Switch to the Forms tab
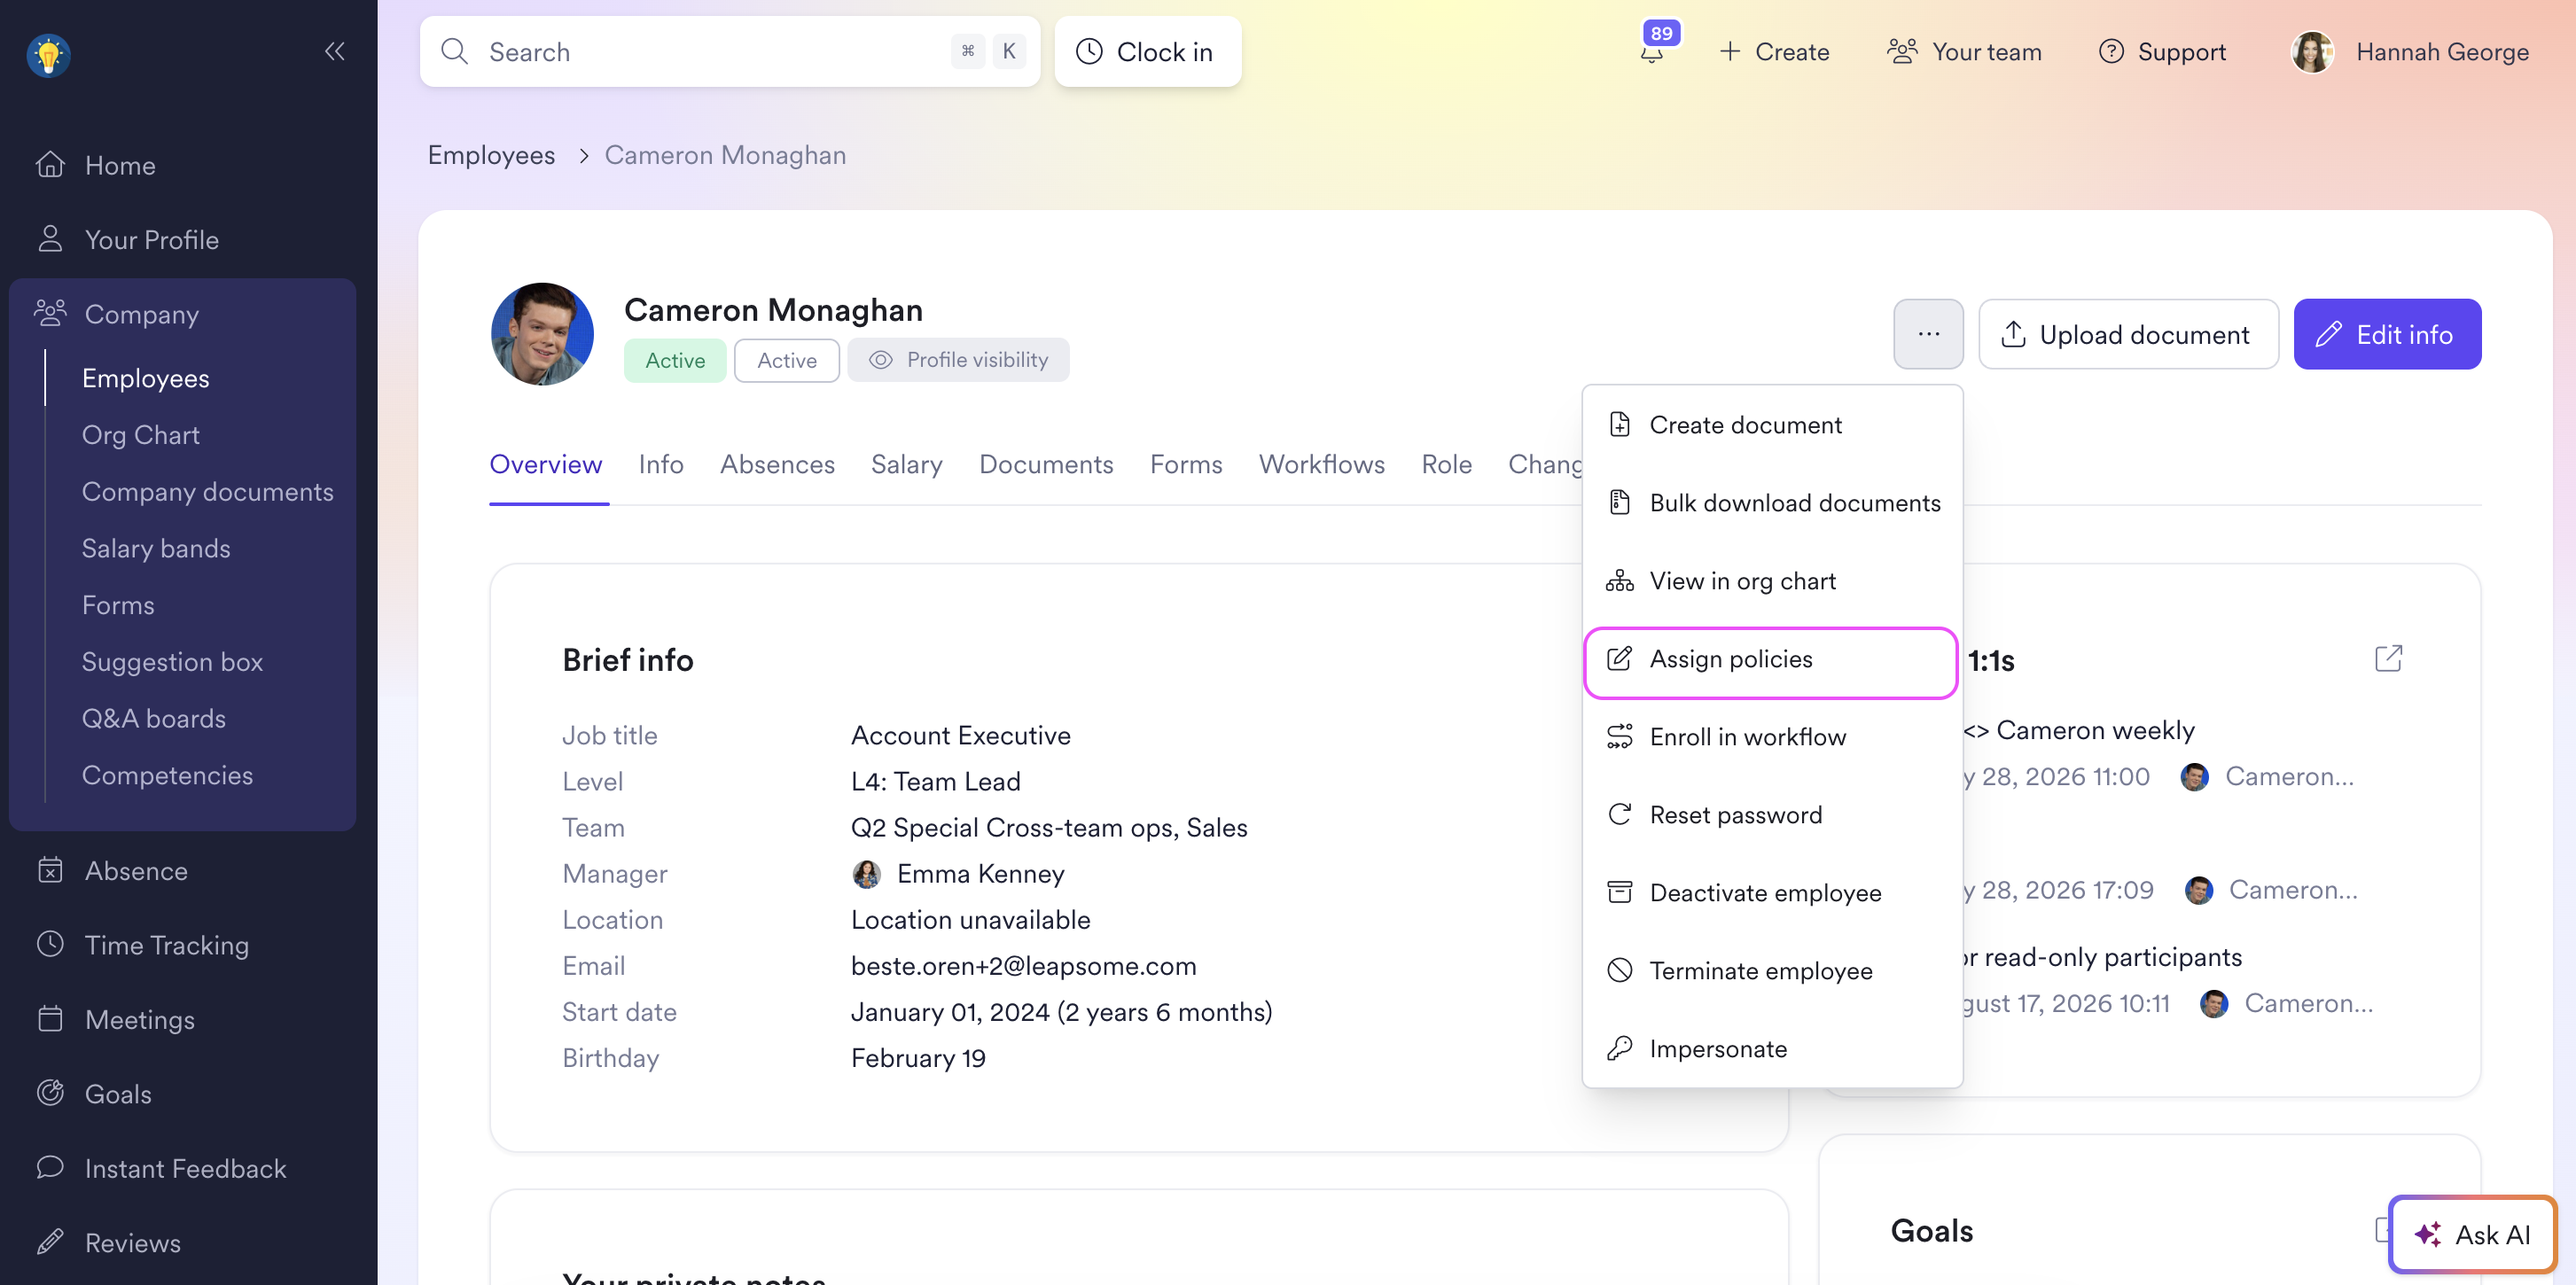The height and width of the screenshot is (1285, 2576). (x=1186, y=464)
